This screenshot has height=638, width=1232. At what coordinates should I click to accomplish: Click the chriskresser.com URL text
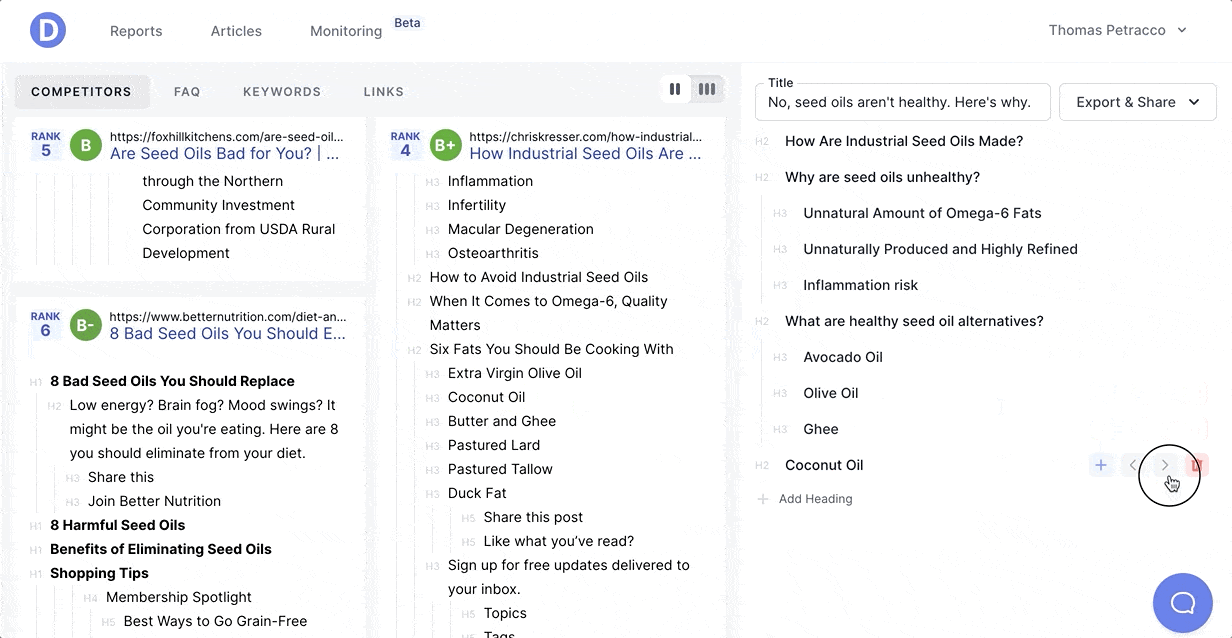(x=586, y=136)
